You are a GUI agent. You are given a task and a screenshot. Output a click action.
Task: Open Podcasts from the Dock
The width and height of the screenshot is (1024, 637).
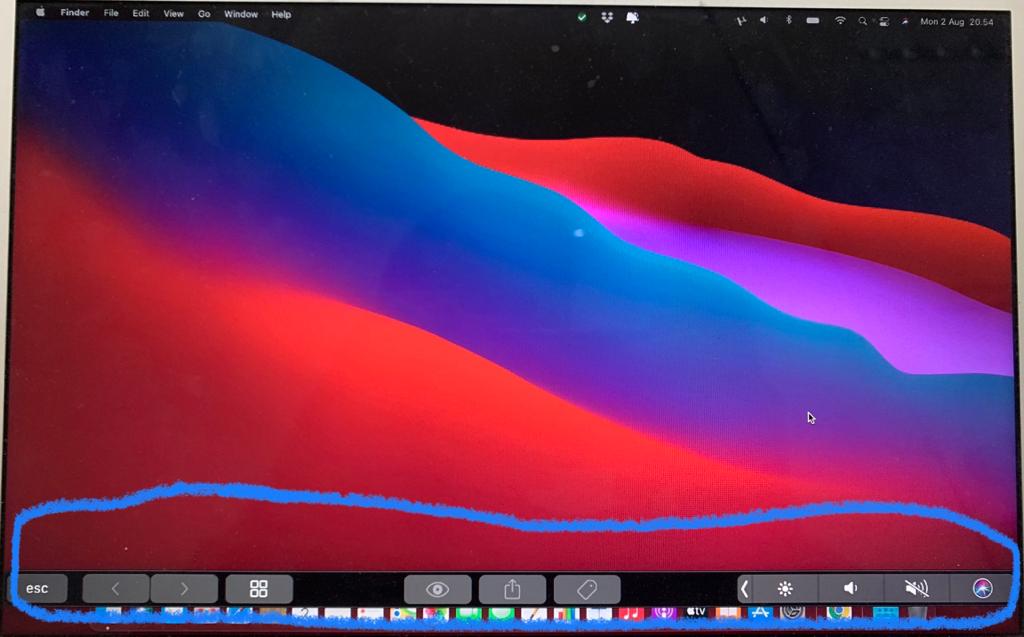[x=663, y=613]
